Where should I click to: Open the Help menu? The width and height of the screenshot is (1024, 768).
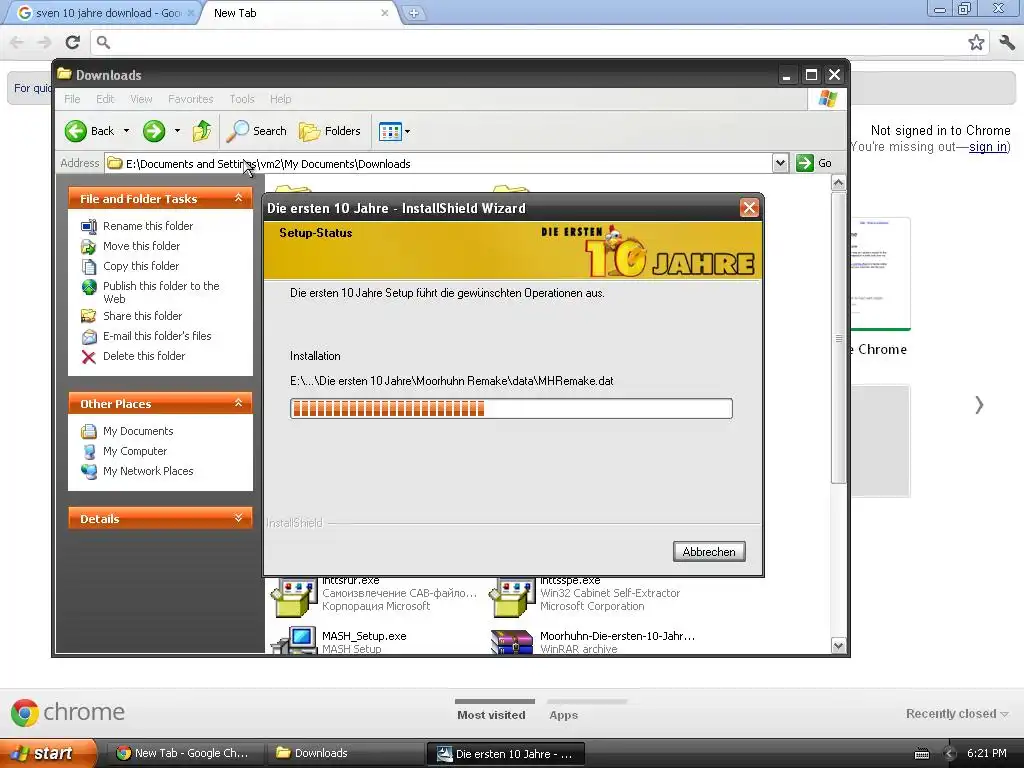click(281, 99)
